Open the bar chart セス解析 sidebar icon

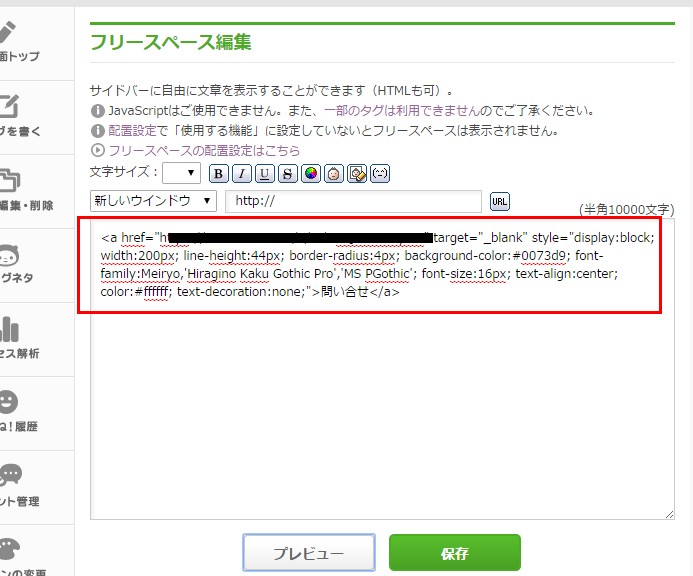[x=19, y=339]
